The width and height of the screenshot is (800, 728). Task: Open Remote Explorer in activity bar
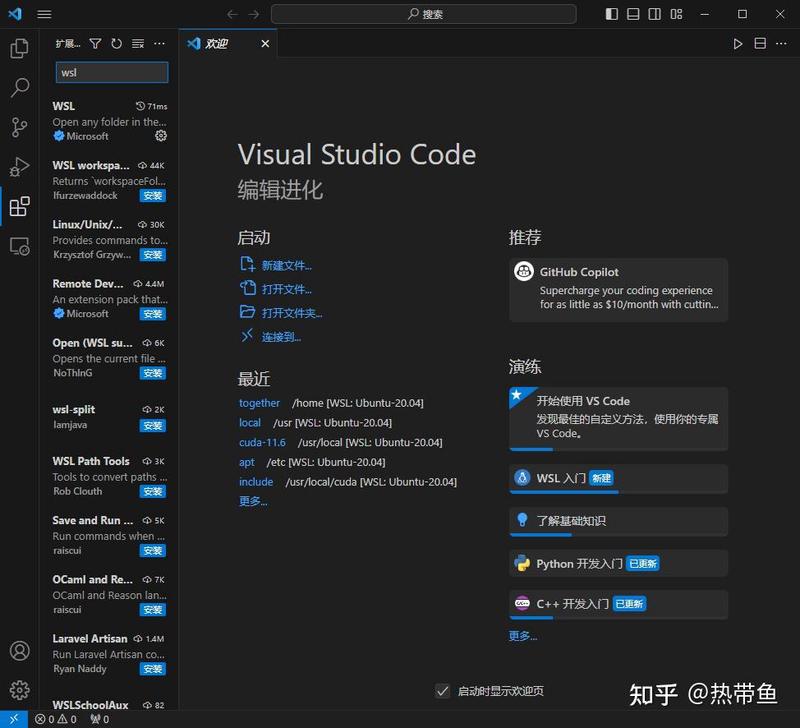click(19, 246)
